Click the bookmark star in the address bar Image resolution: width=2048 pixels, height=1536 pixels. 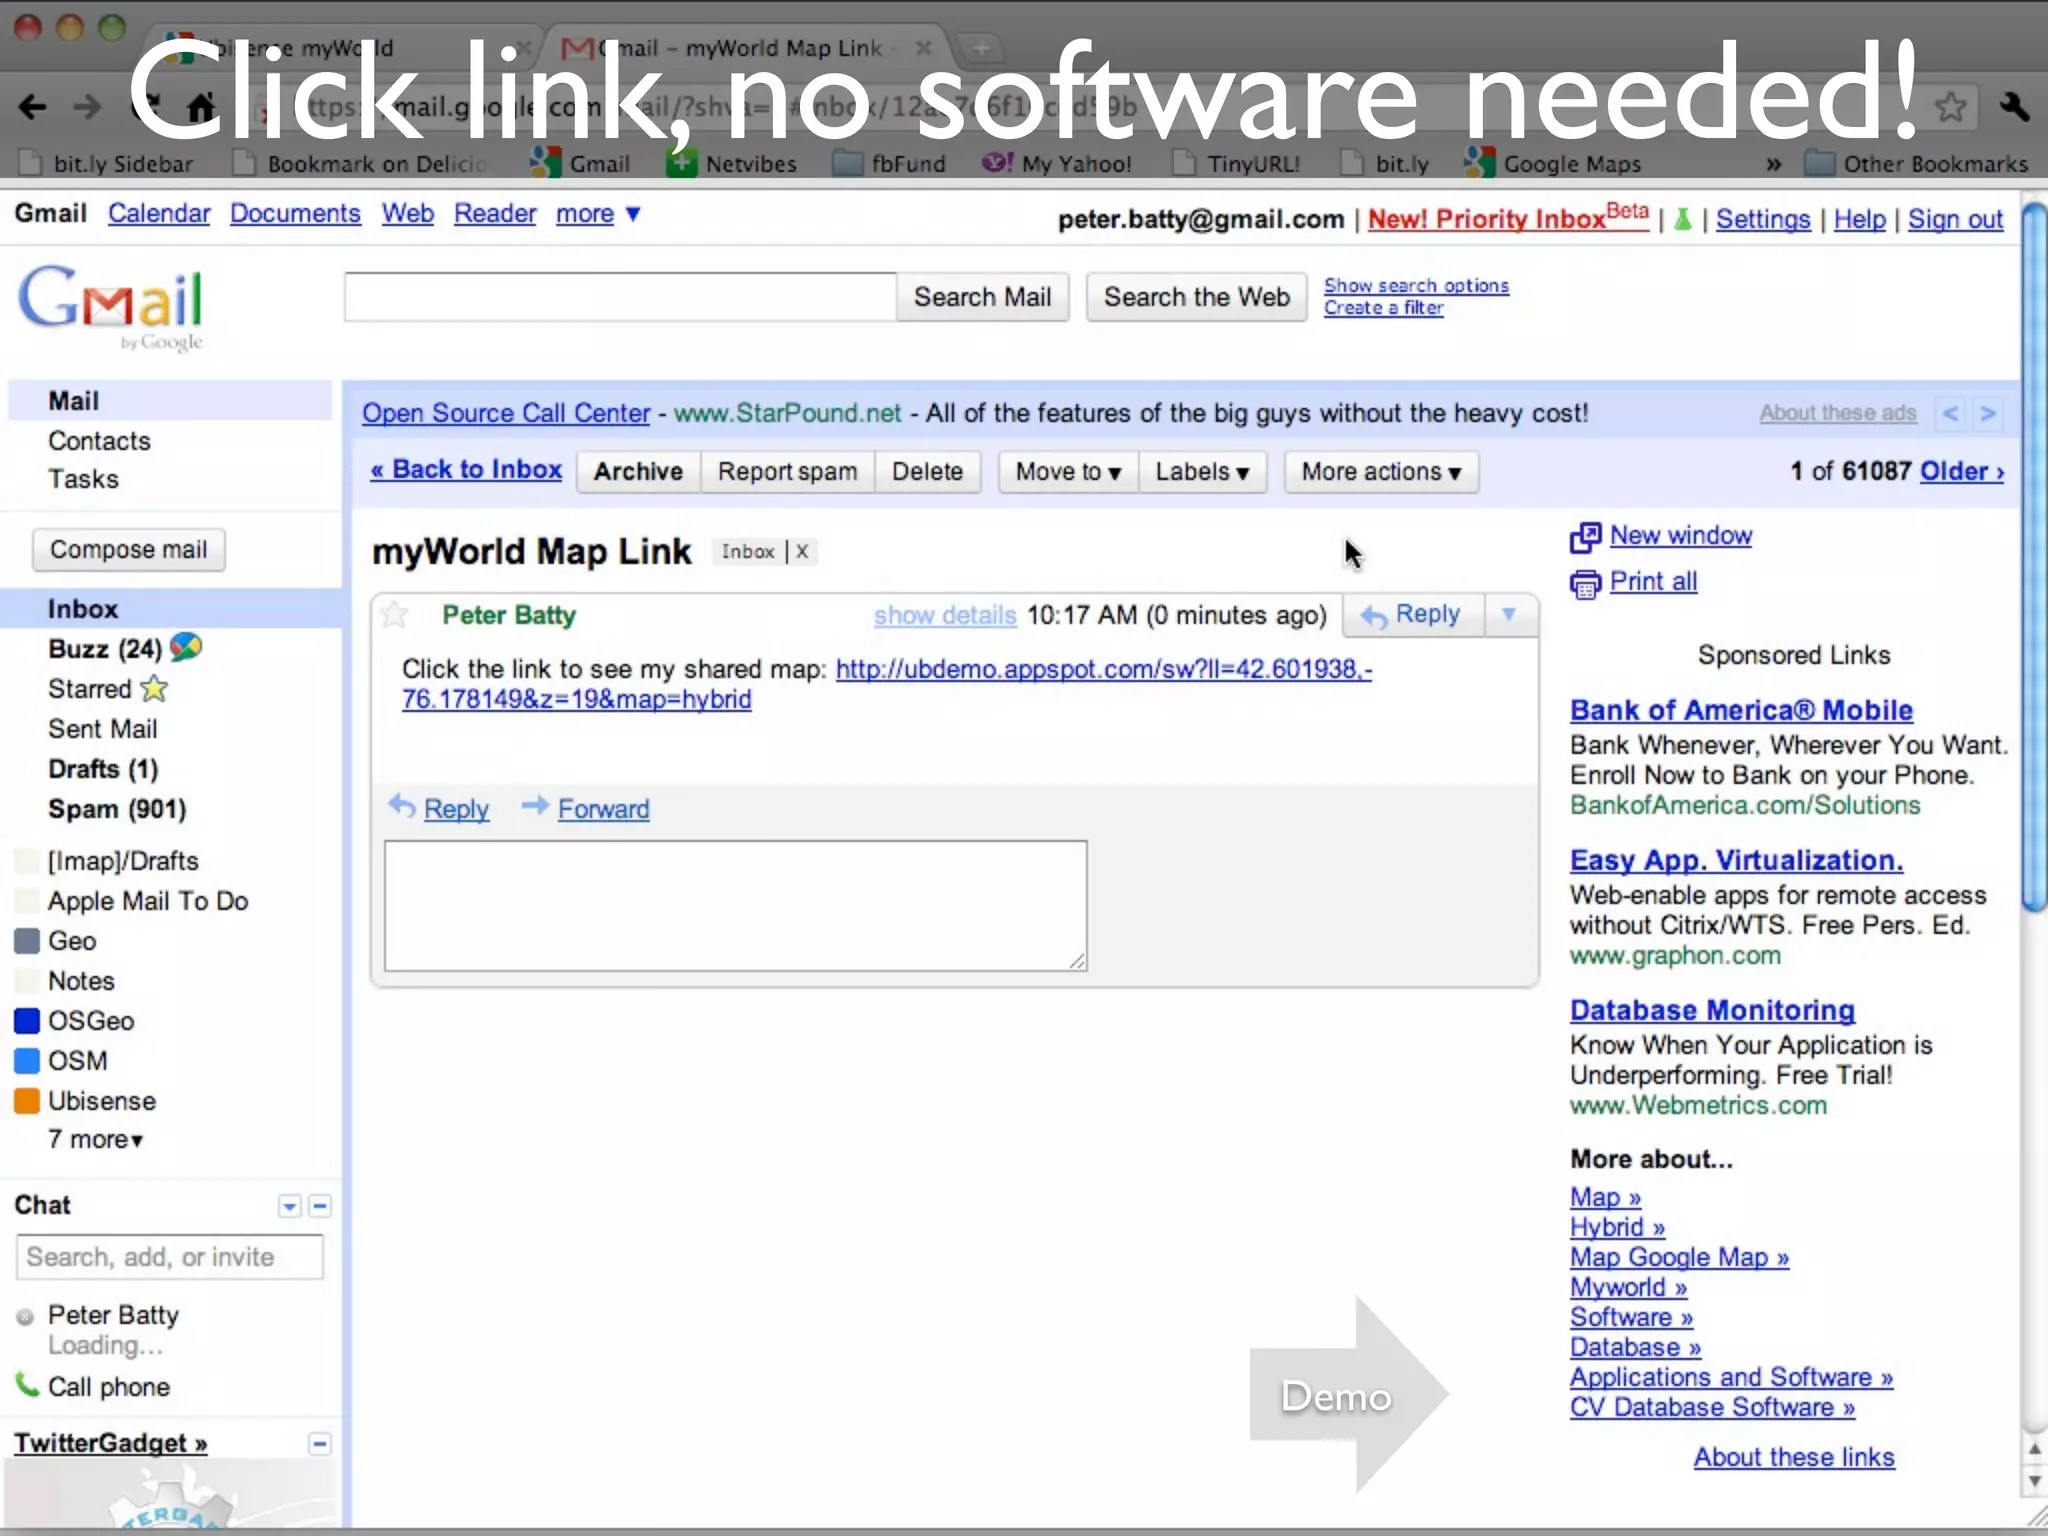(x=1950, y=106)
